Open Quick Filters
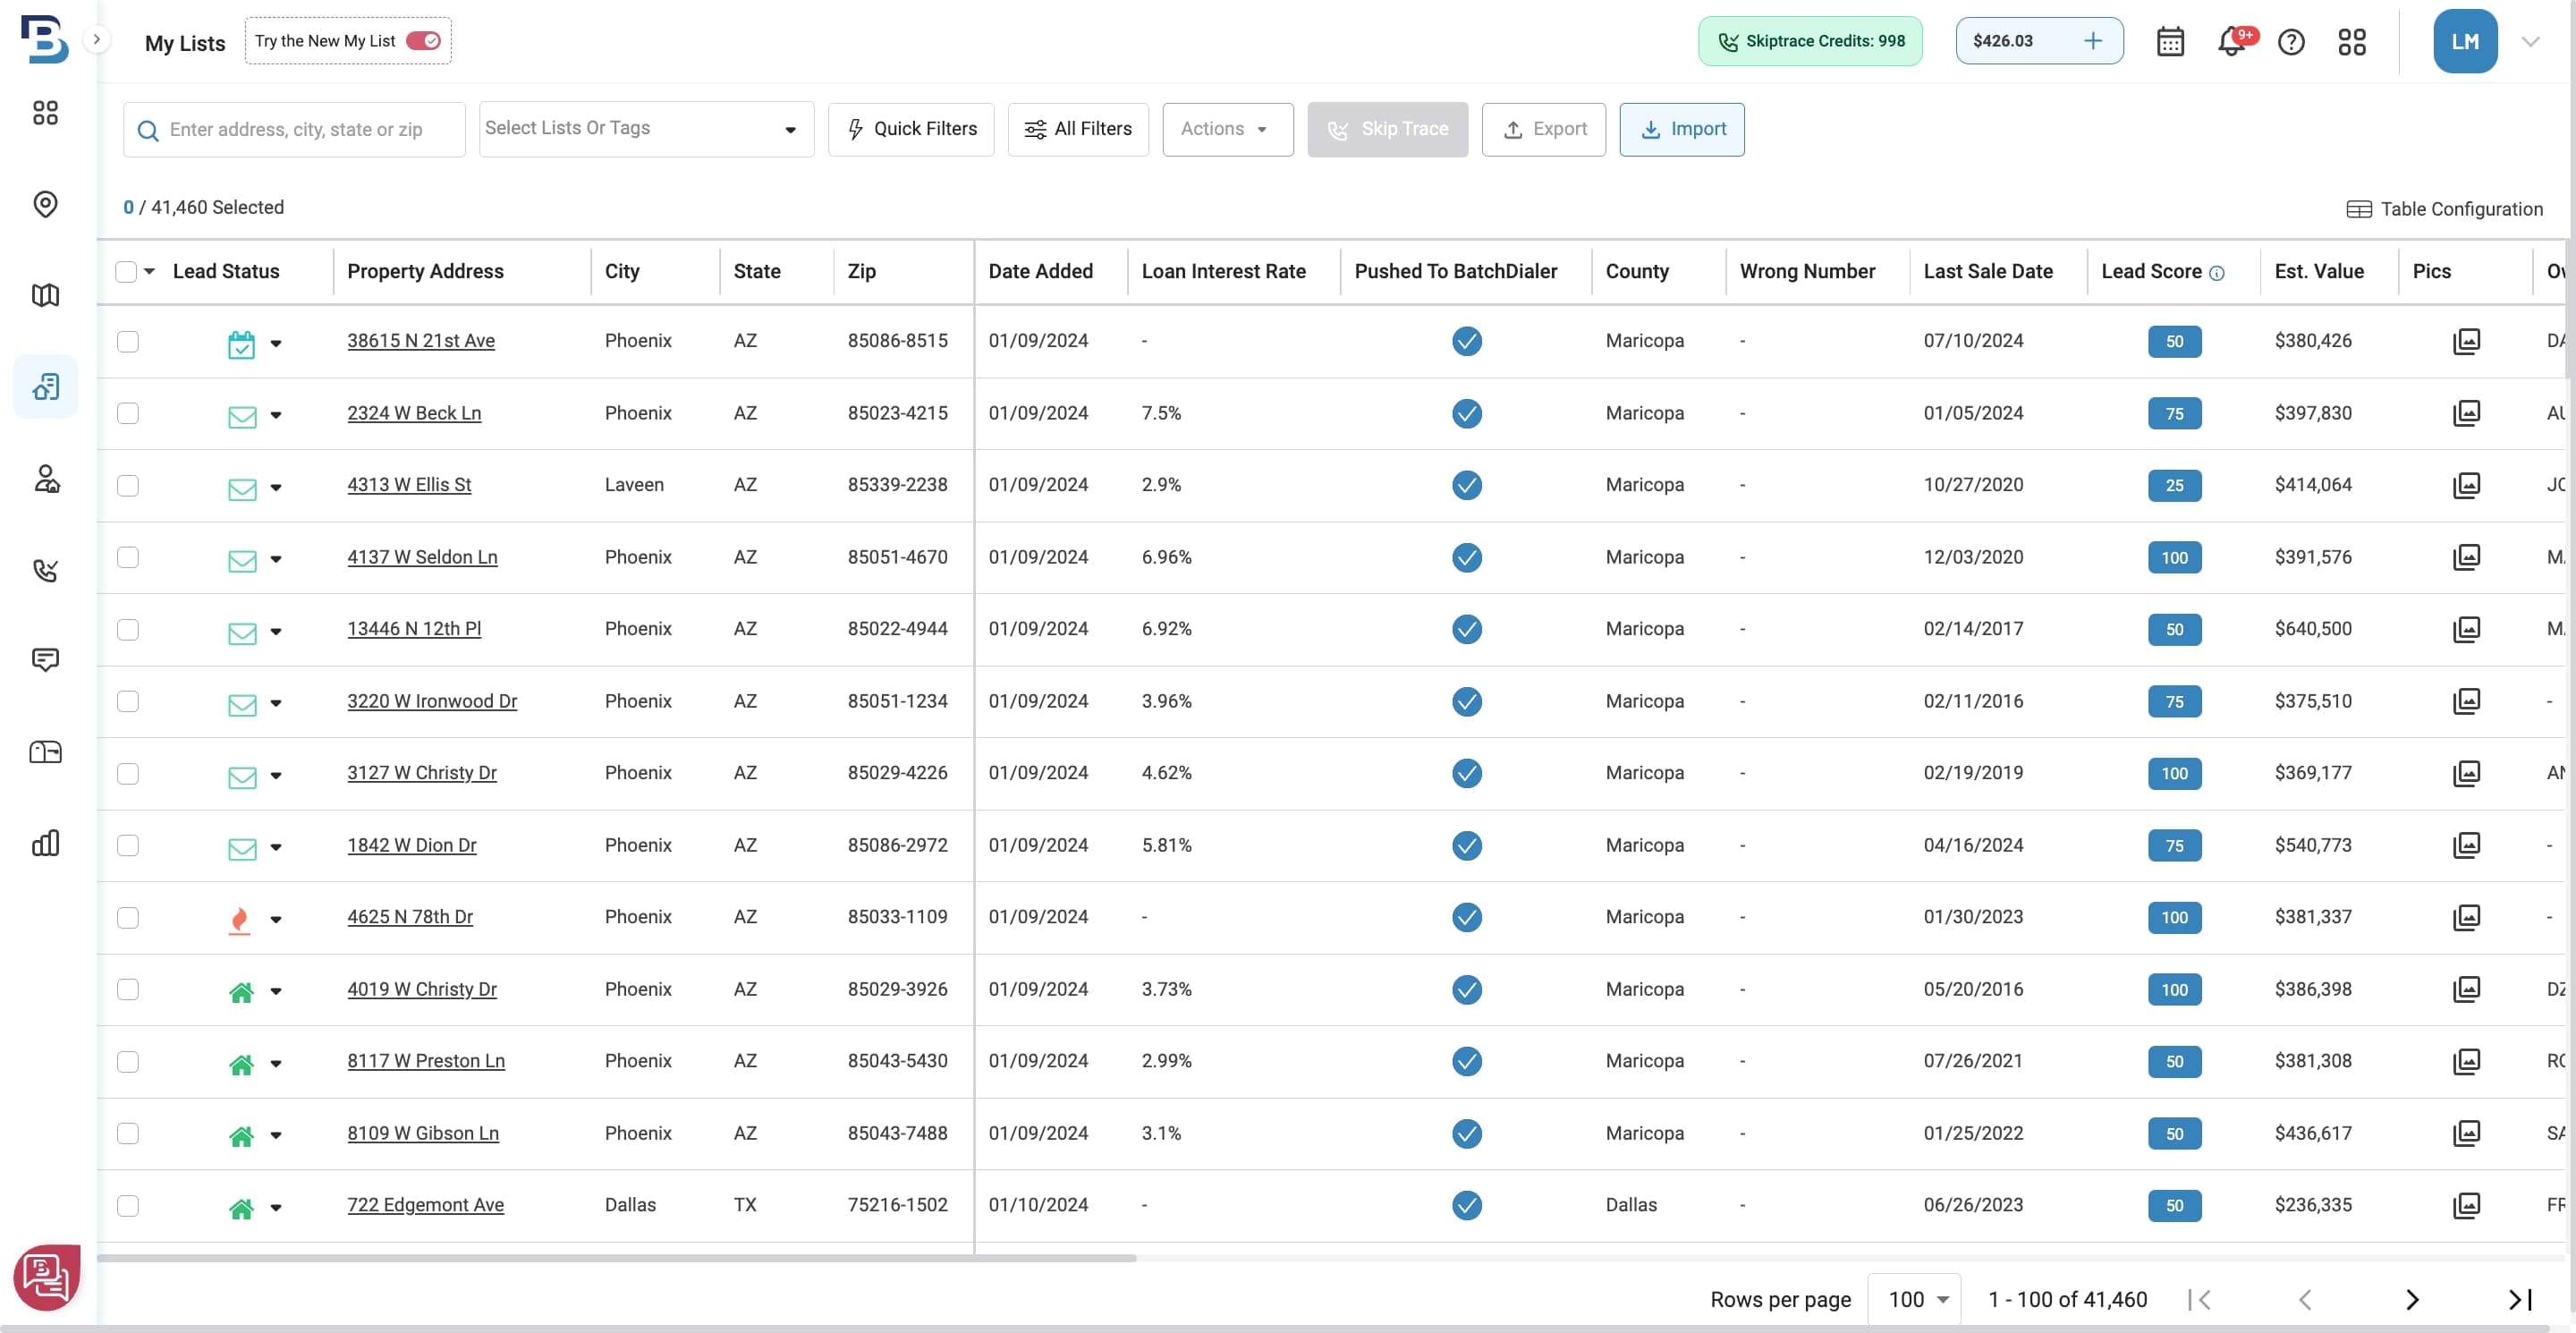This screenshot has height=1333, width=2576. click(x=911, y=129)
